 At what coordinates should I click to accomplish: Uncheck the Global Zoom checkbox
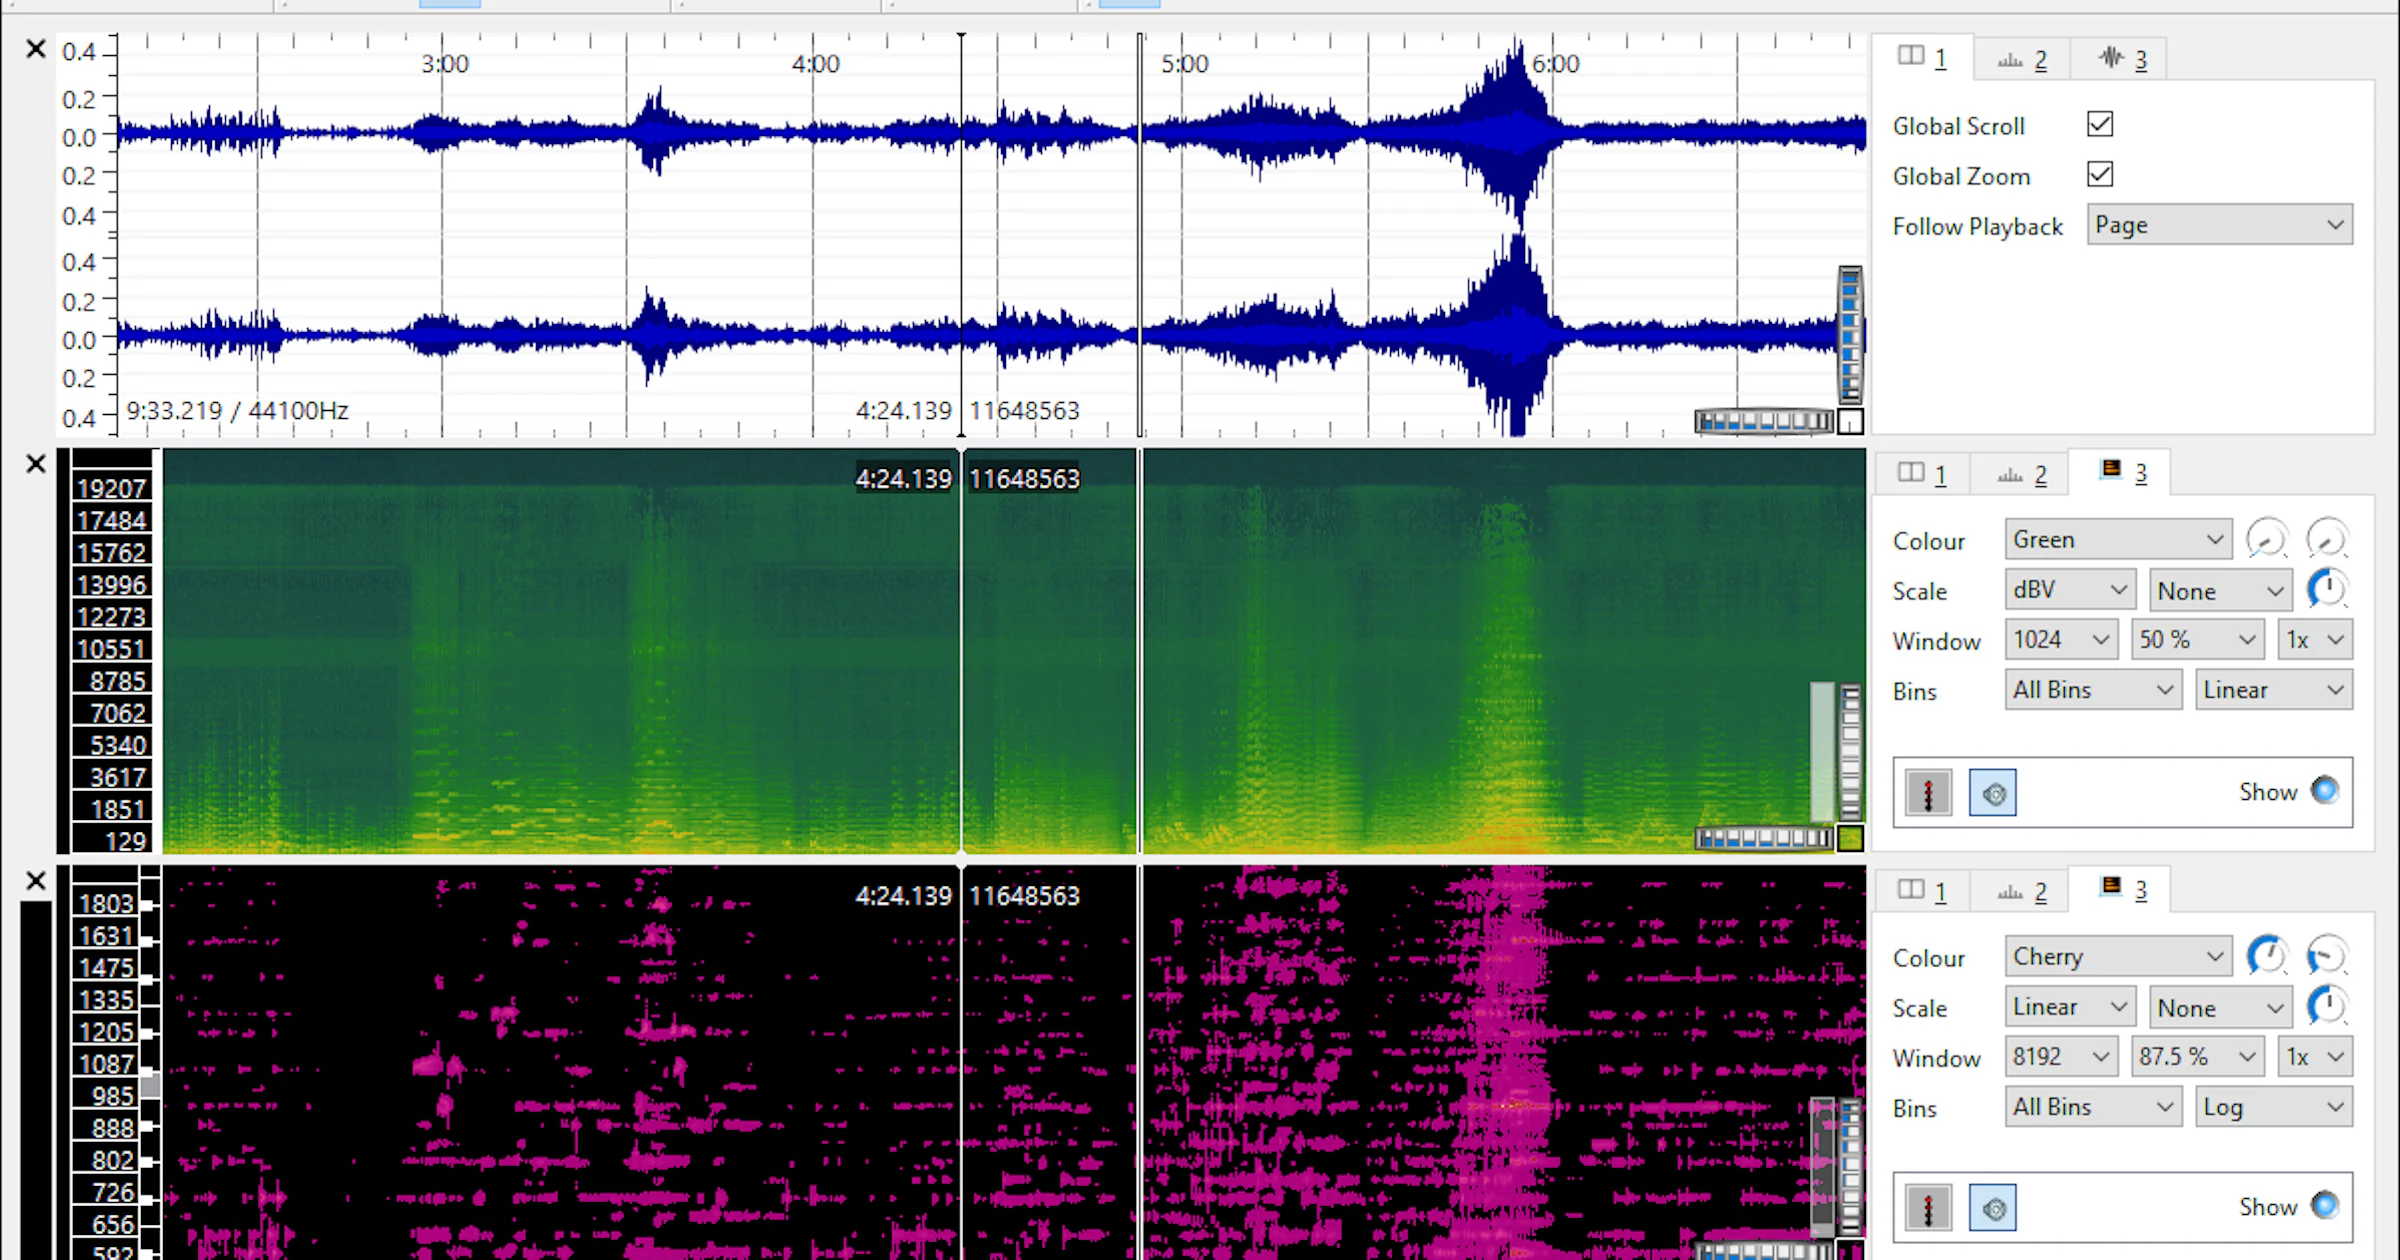pyautogui.click(x=2100, y=174)
